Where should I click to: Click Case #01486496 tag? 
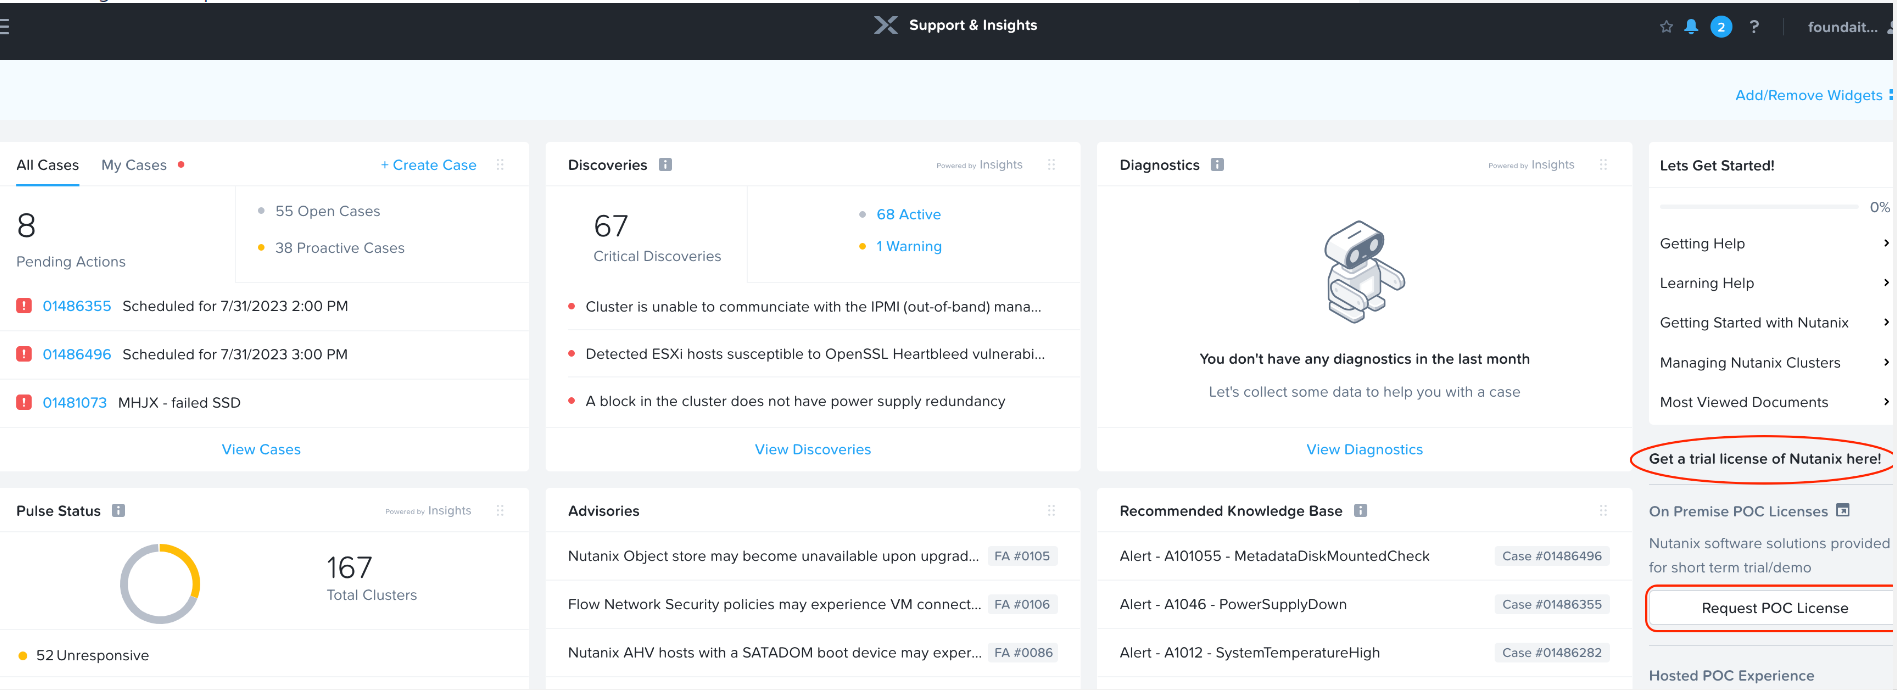click(1552, 556)
